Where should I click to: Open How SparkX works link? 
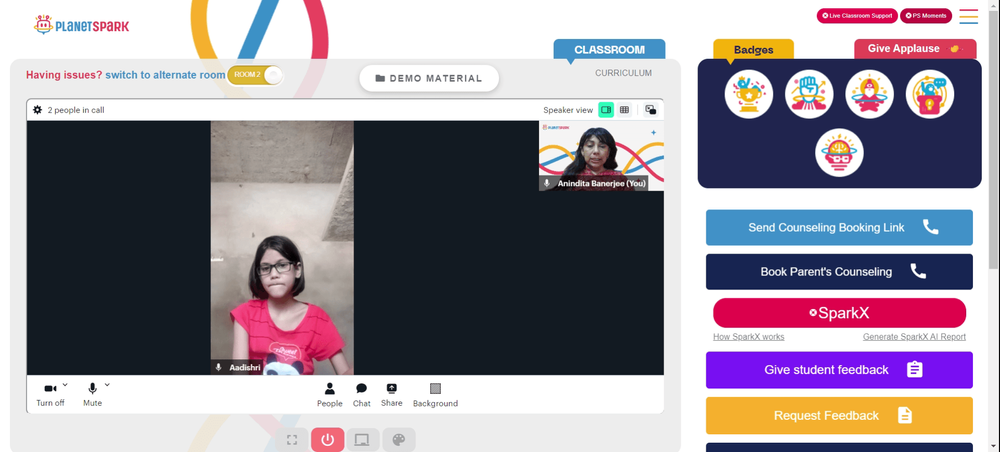pyautogui.click(x=749, y=337)
